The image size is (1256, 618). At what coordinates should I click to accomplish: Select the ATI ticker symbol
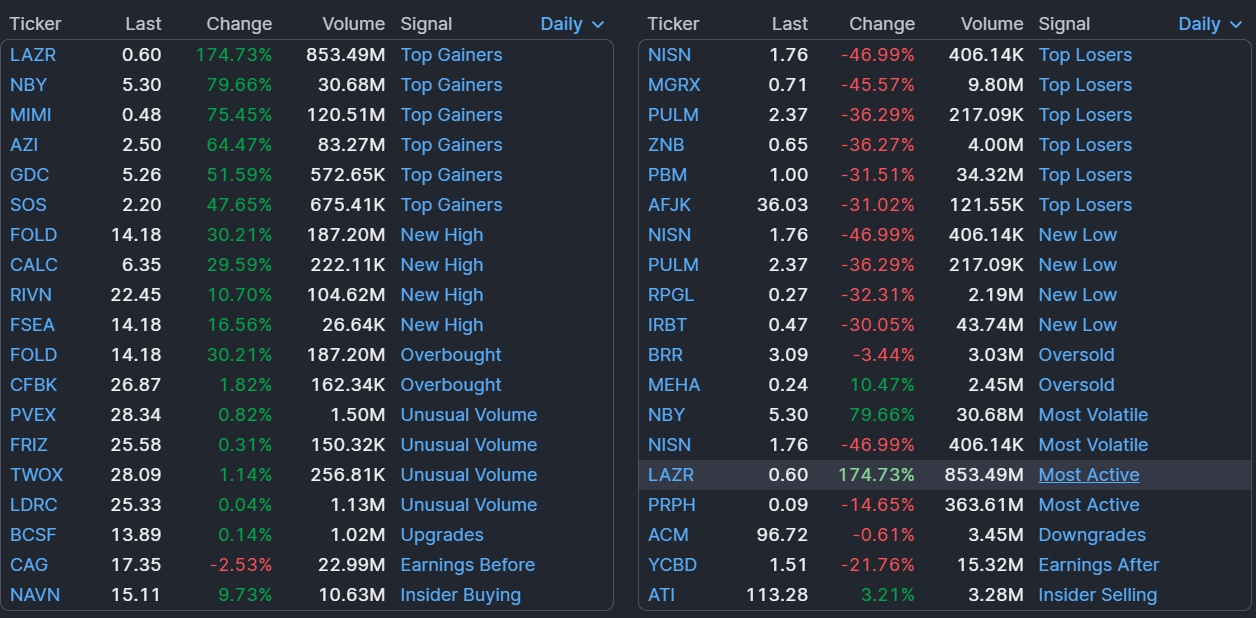(x=661, y=595)
